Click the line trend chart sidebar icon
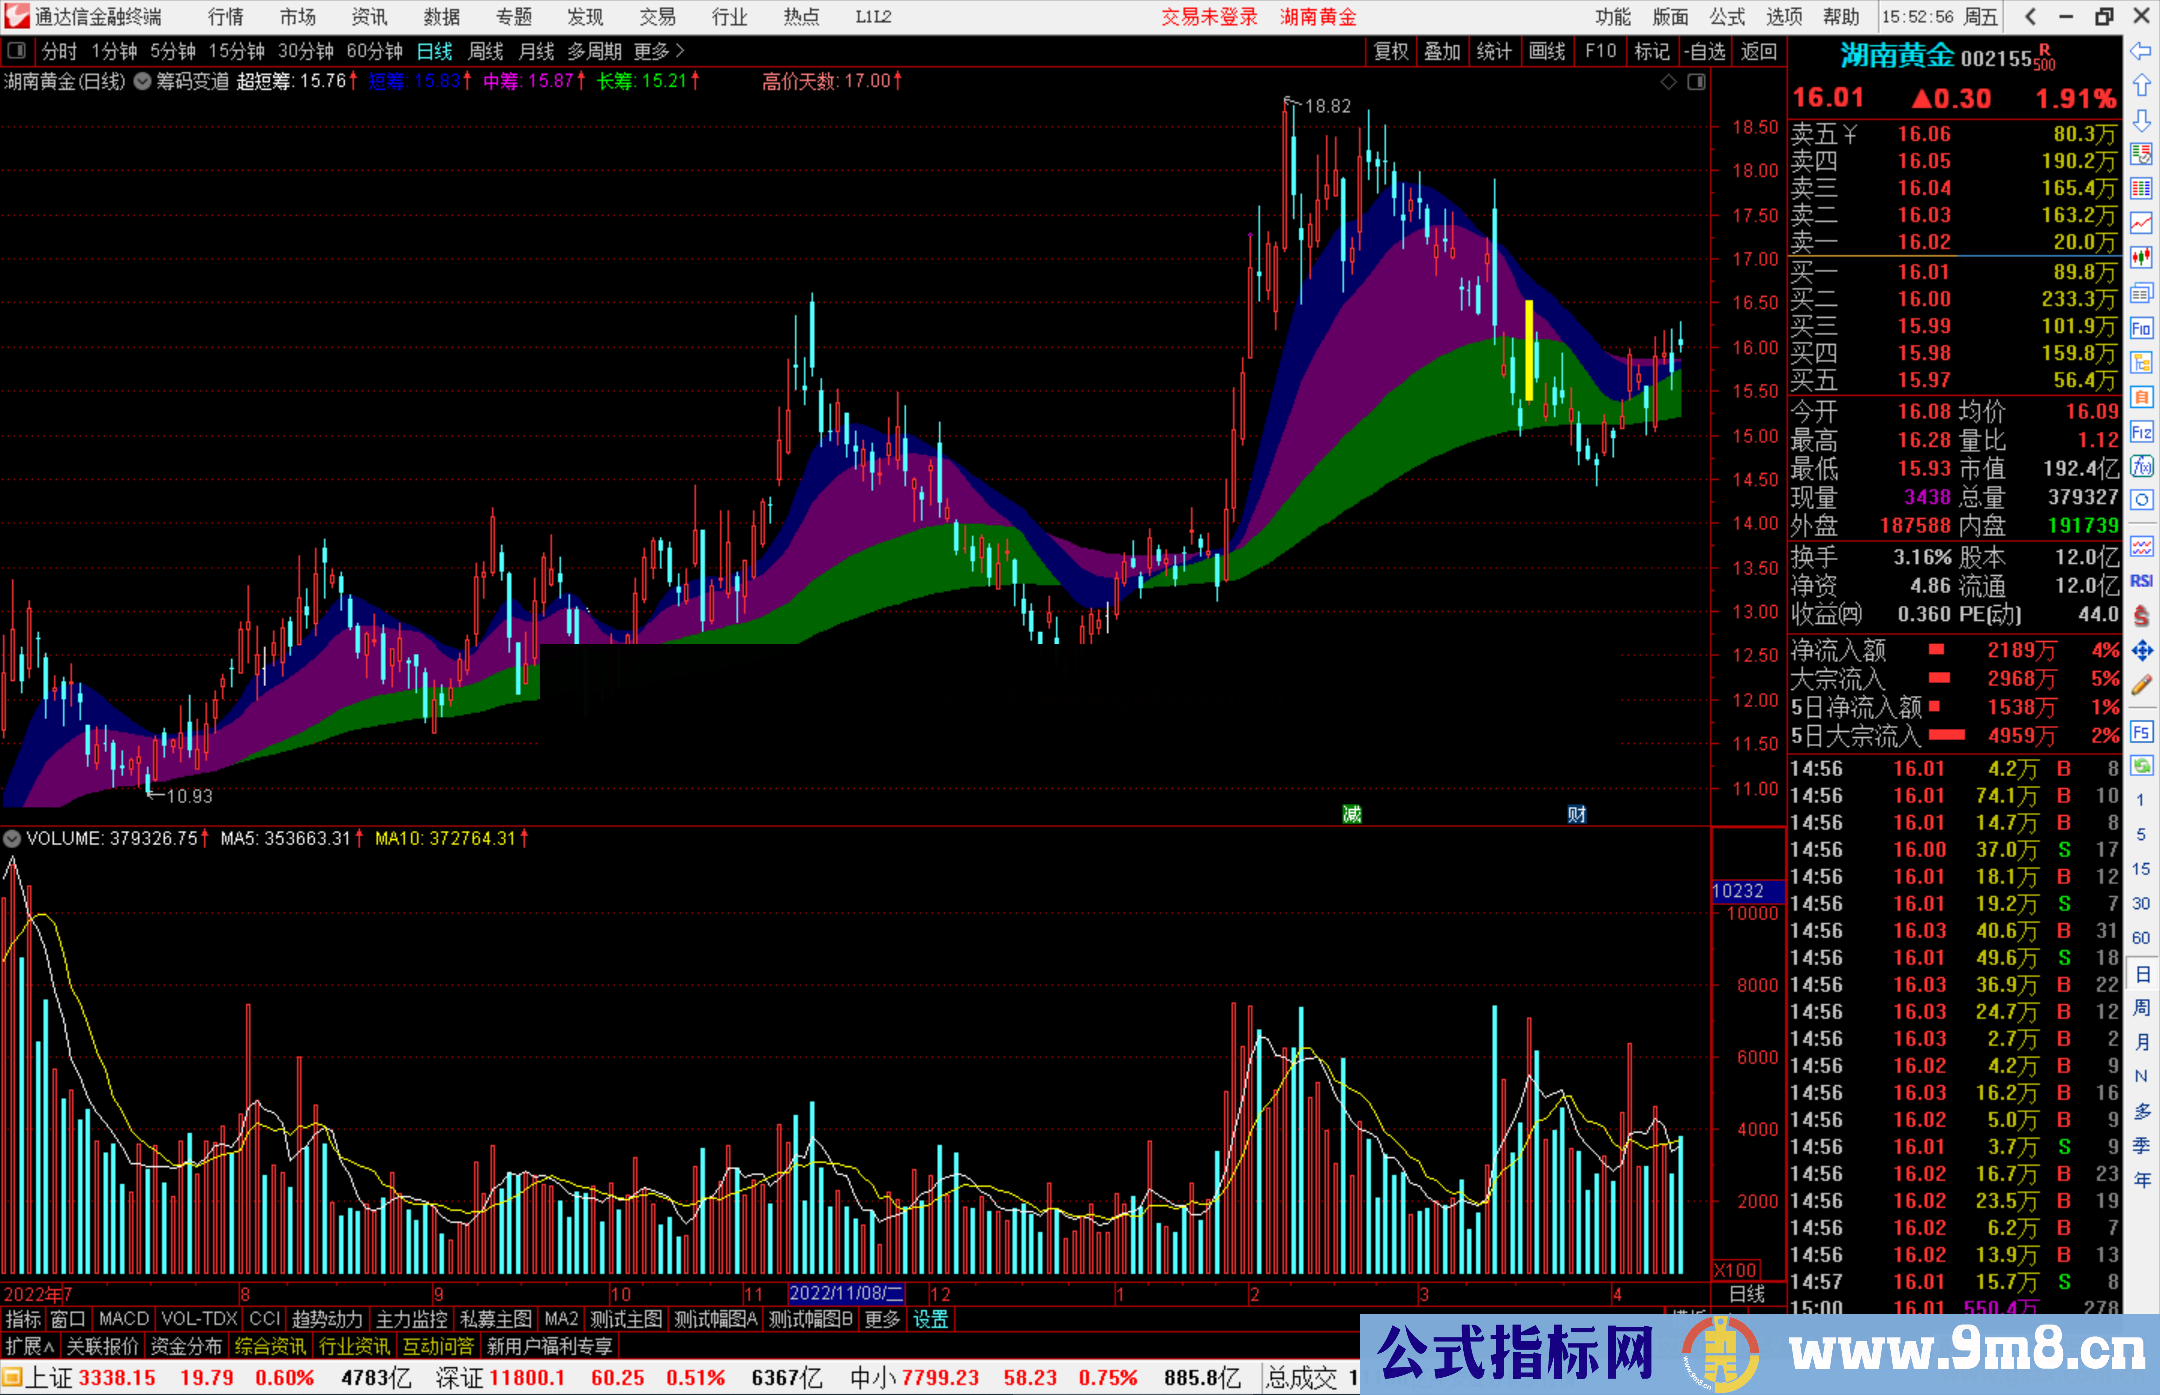 point(2141,223)
